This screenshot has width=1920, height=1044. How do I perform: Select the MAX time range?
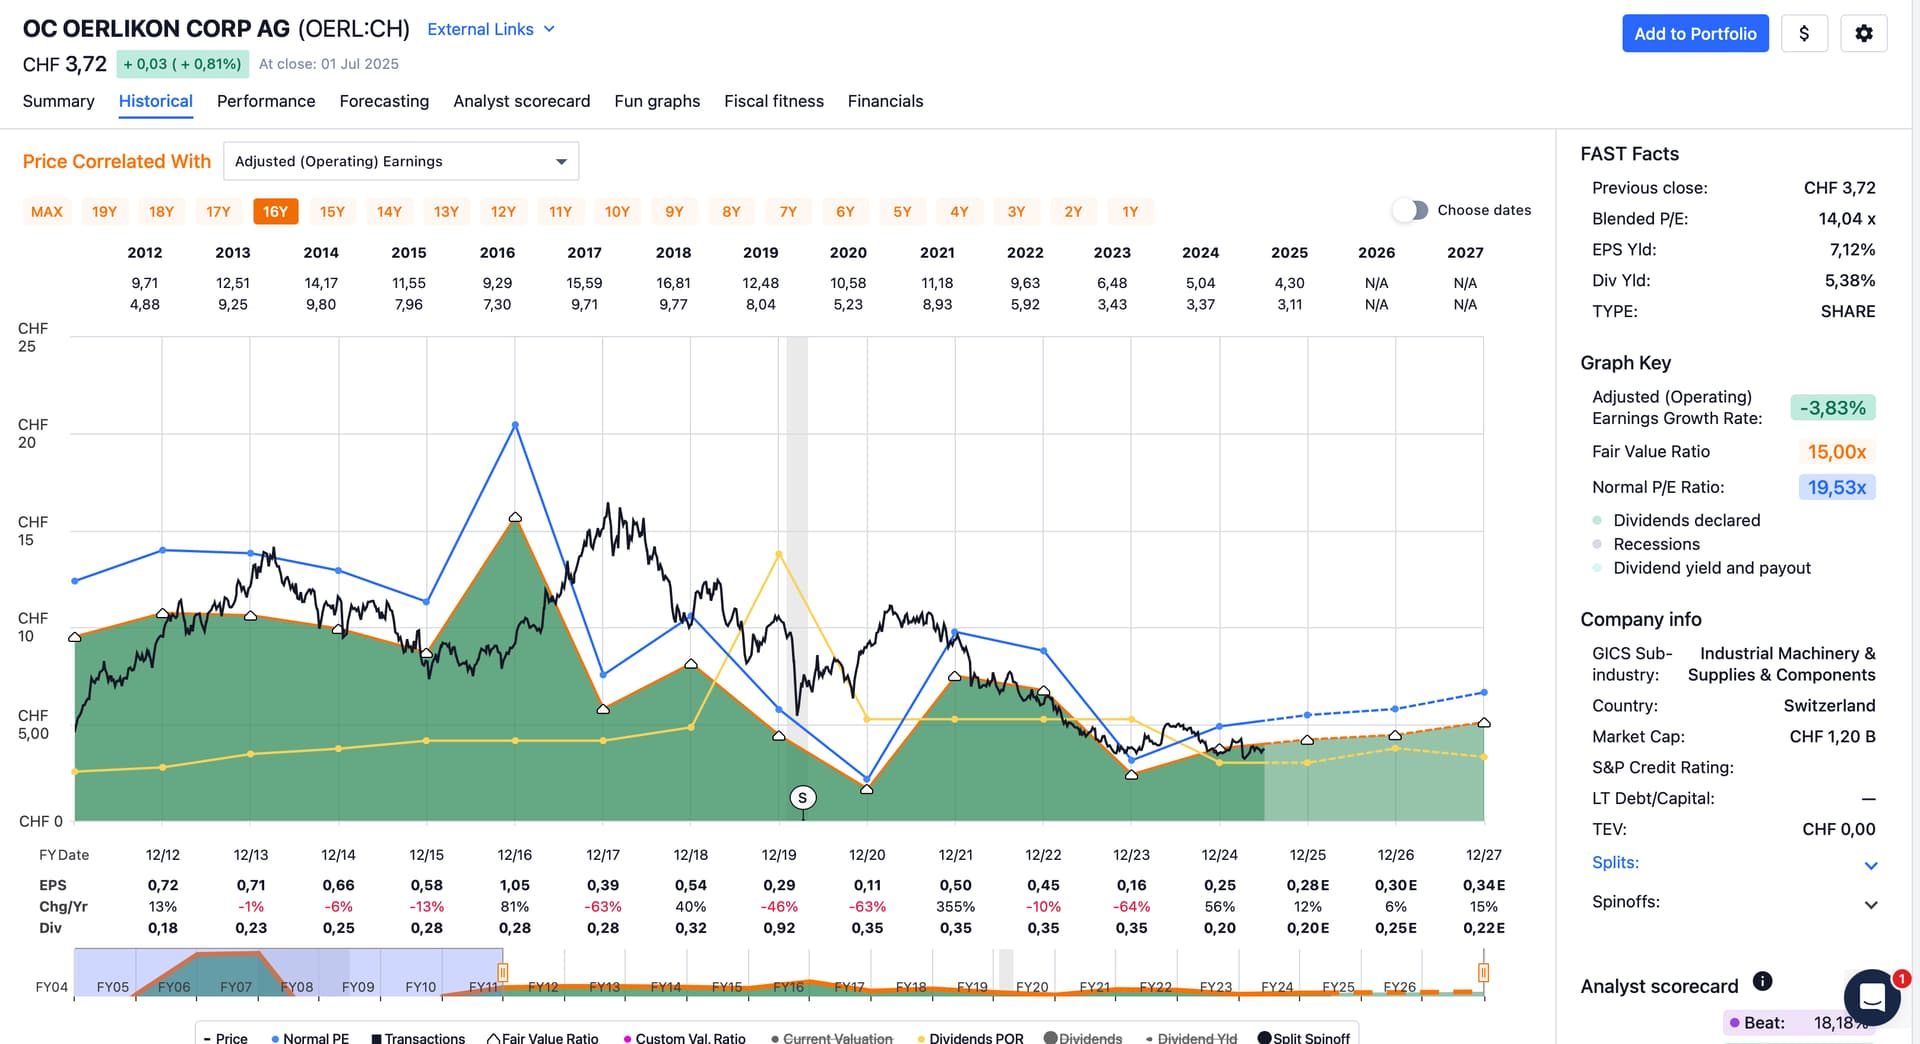pyautogui.click(x=47, y=211)
